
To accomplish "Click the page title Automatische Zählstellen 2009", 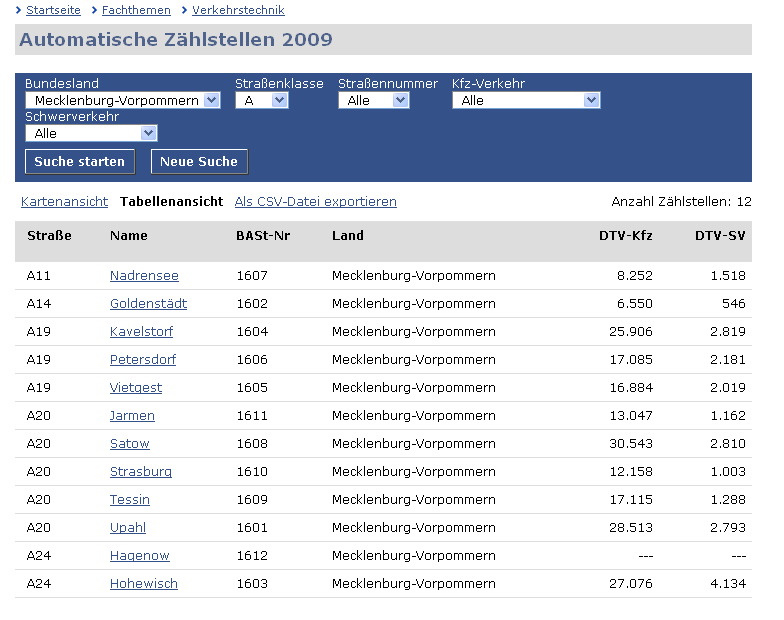I will [x=176, y=40].
